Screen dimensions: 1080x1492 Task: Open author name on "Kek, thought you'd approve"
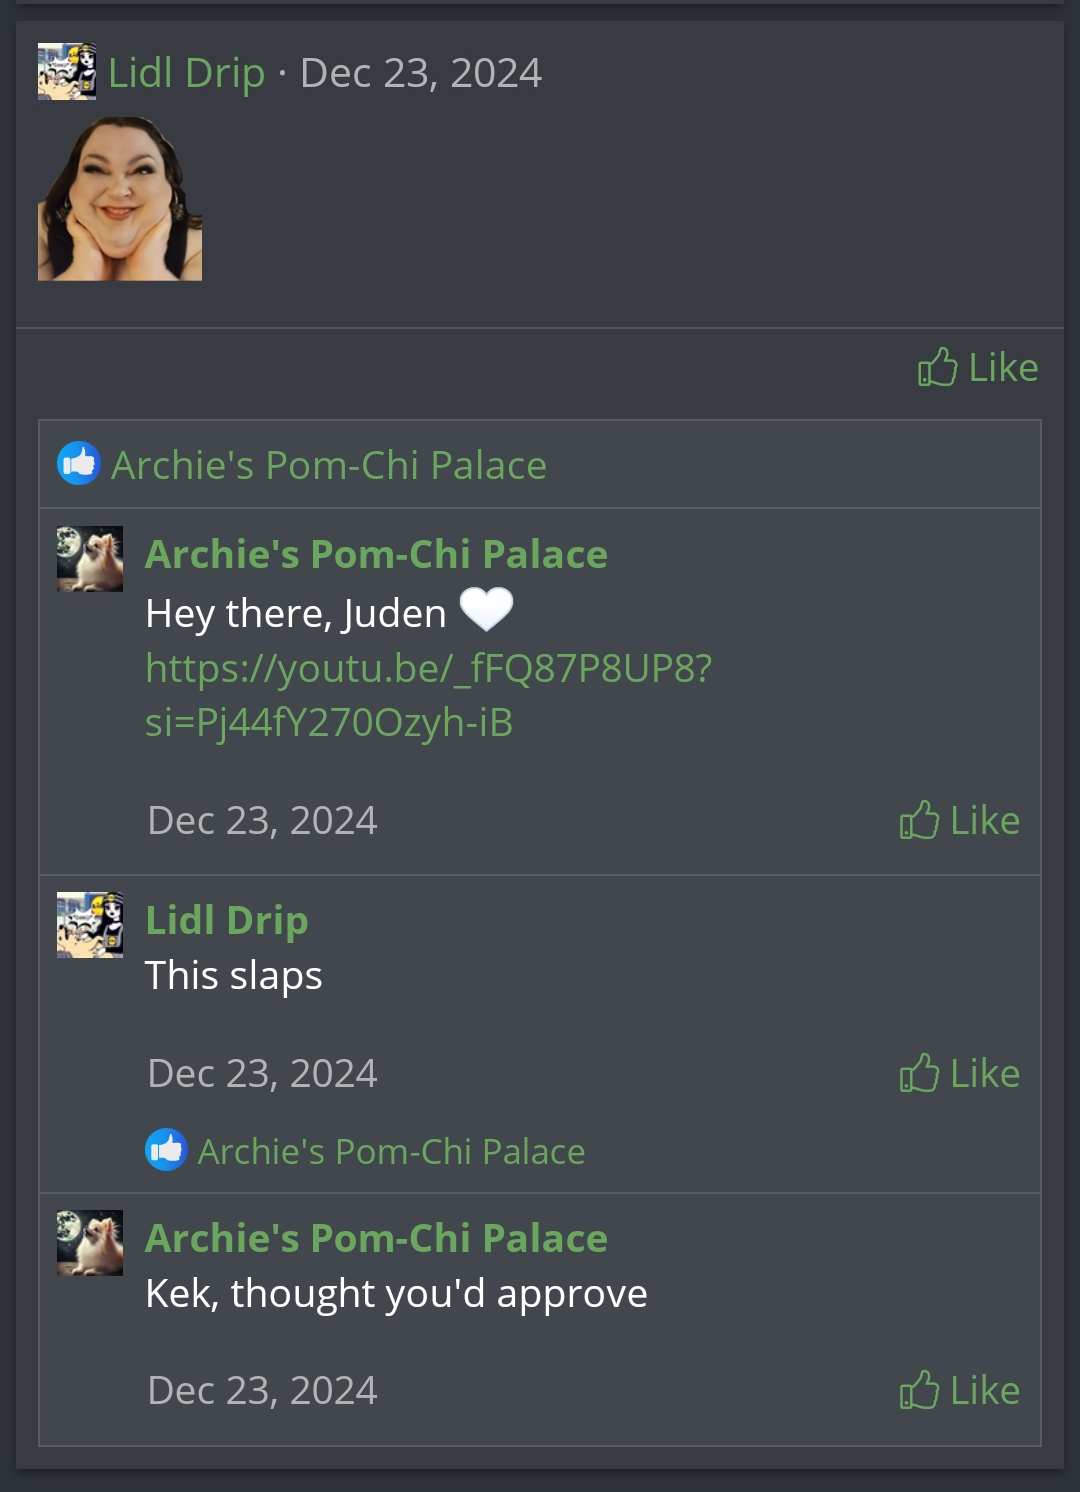(376, 1238)
